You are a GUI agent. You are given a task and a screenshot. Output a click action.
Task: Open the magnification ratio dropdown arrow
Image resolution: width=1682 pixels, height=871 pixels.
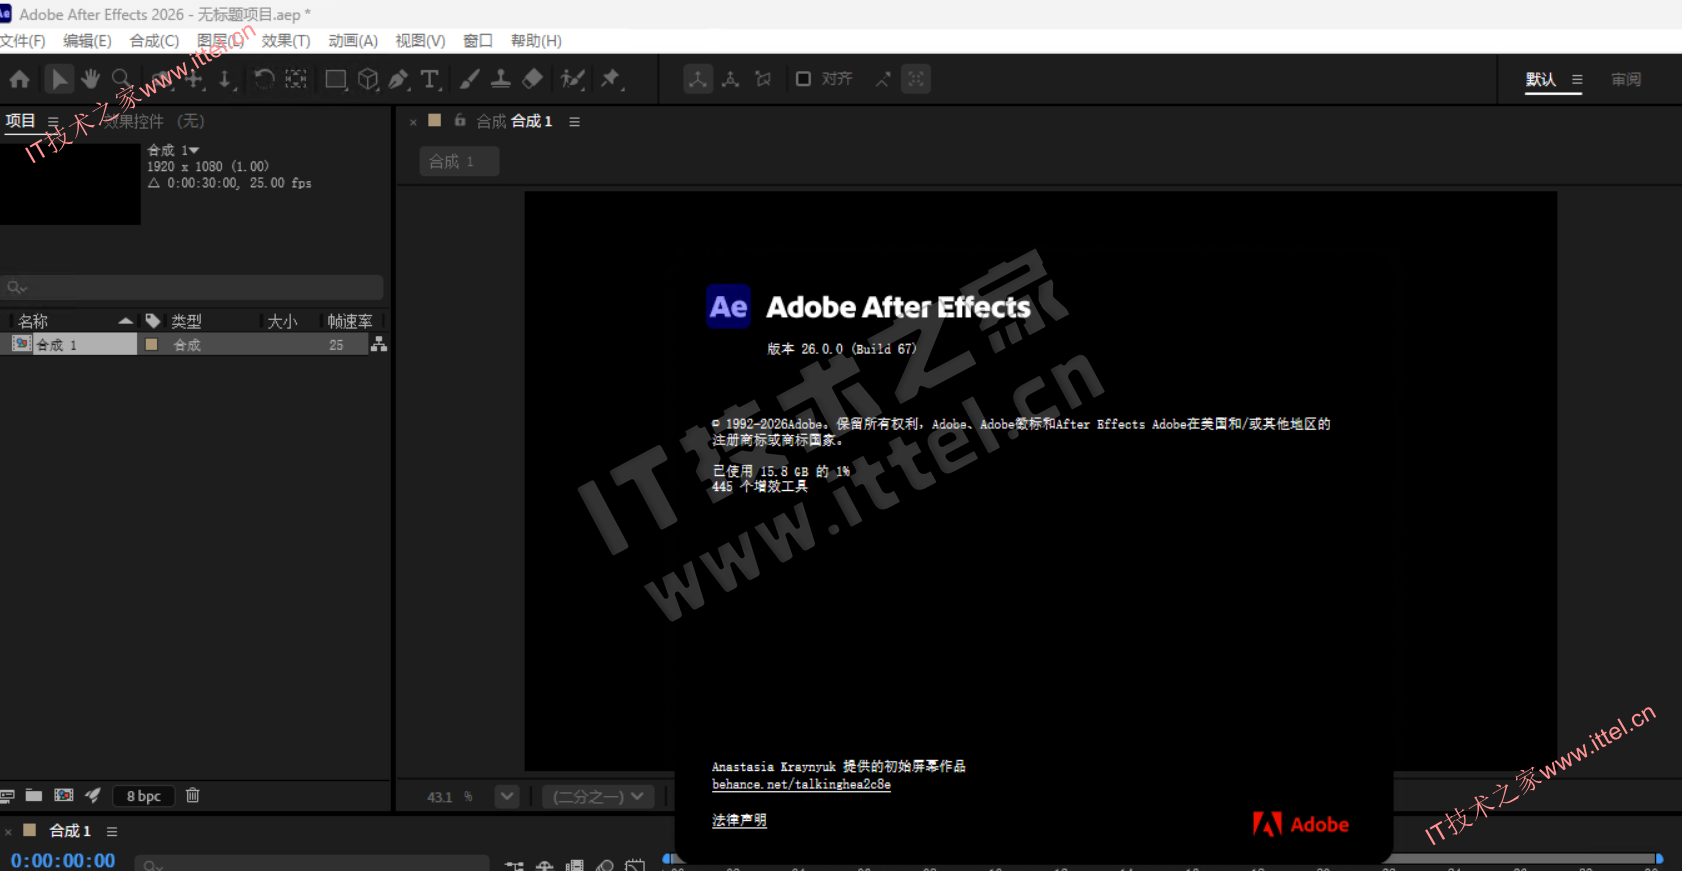coord(507,796)
